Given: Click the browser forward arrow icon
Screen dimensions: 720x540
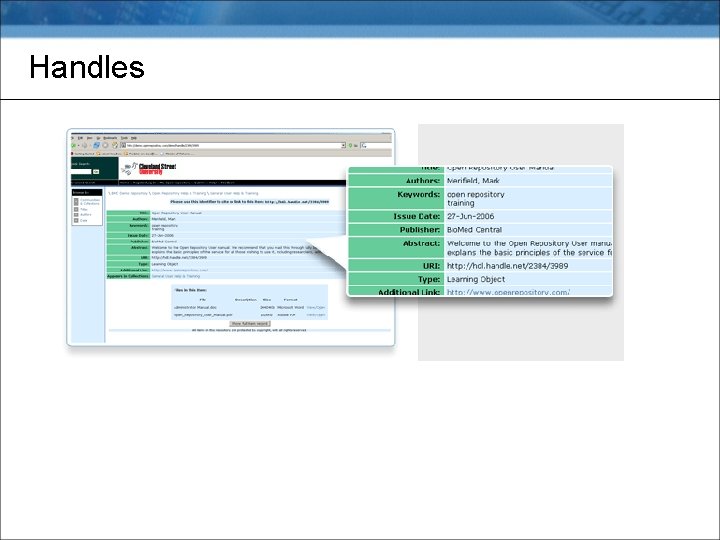Looking at the screenshot, I should click(84, 146).
